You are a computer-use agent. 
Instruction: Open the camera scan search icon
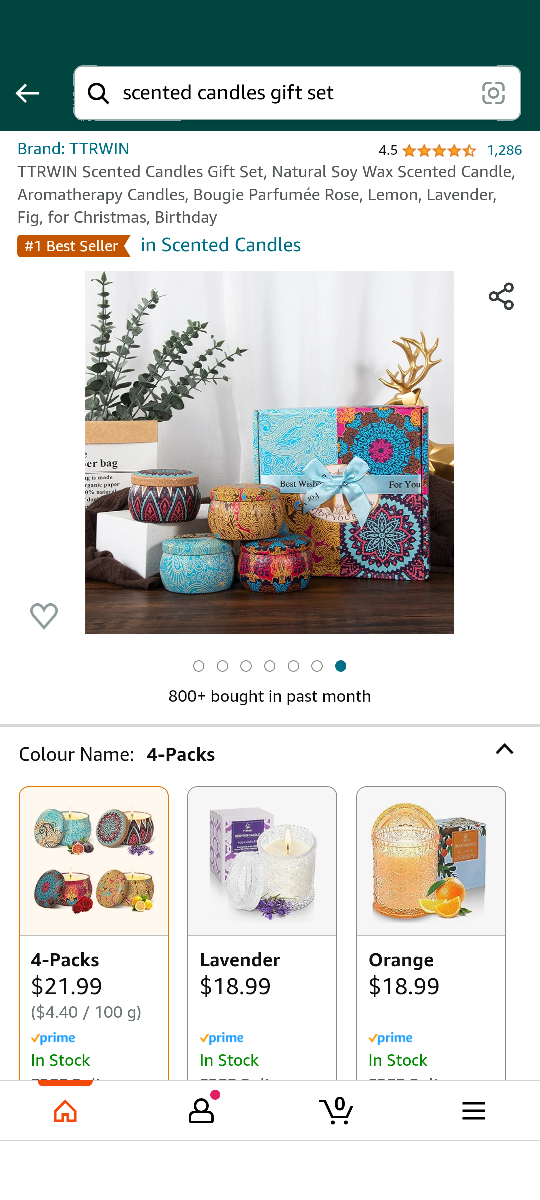point(493,93)
